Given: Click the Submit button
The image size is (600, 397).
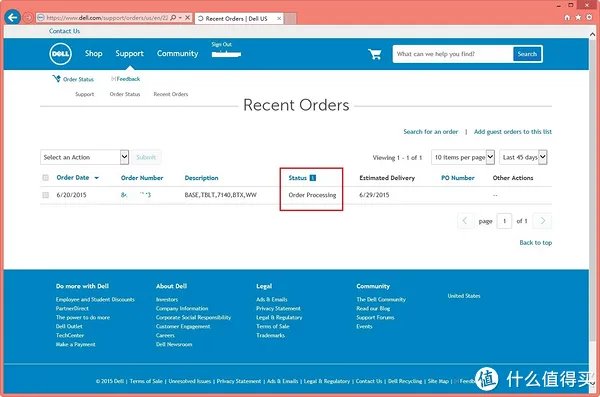Looking at the screenshot, I should point(146,157).
